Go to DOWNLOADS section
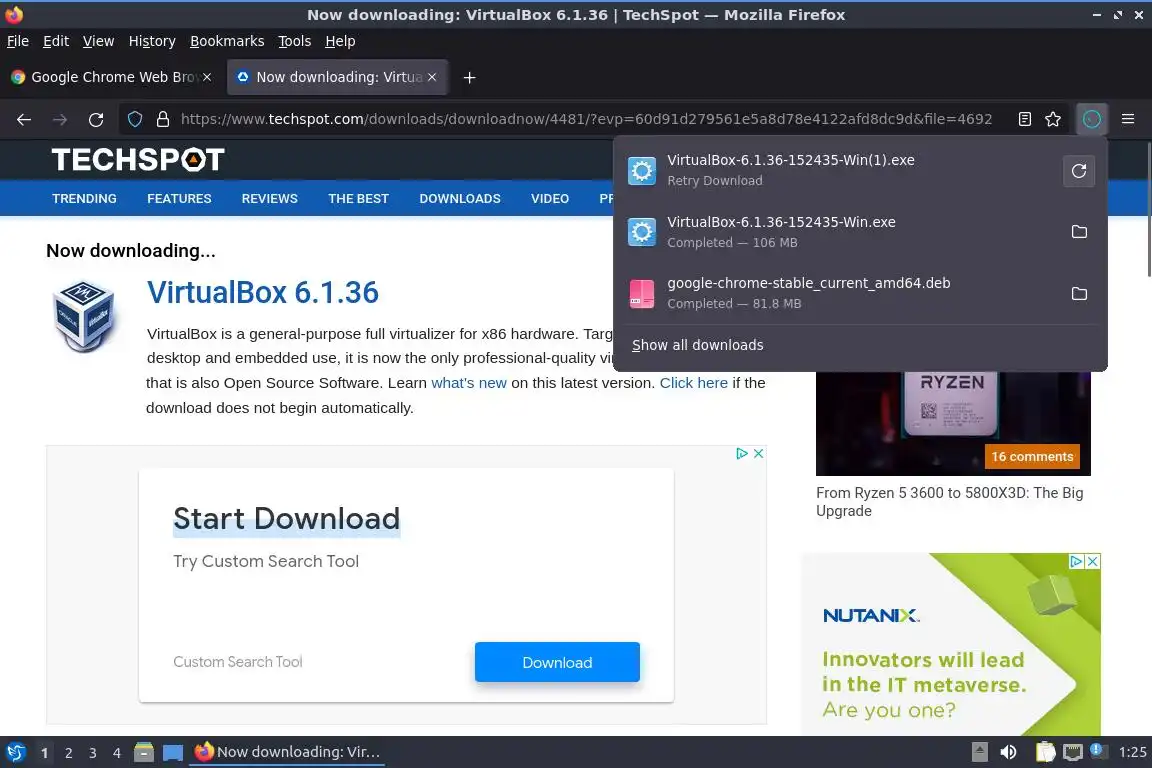Image resolution: width=1152 pixels, height=768 pixels. (x=460, y=198)
